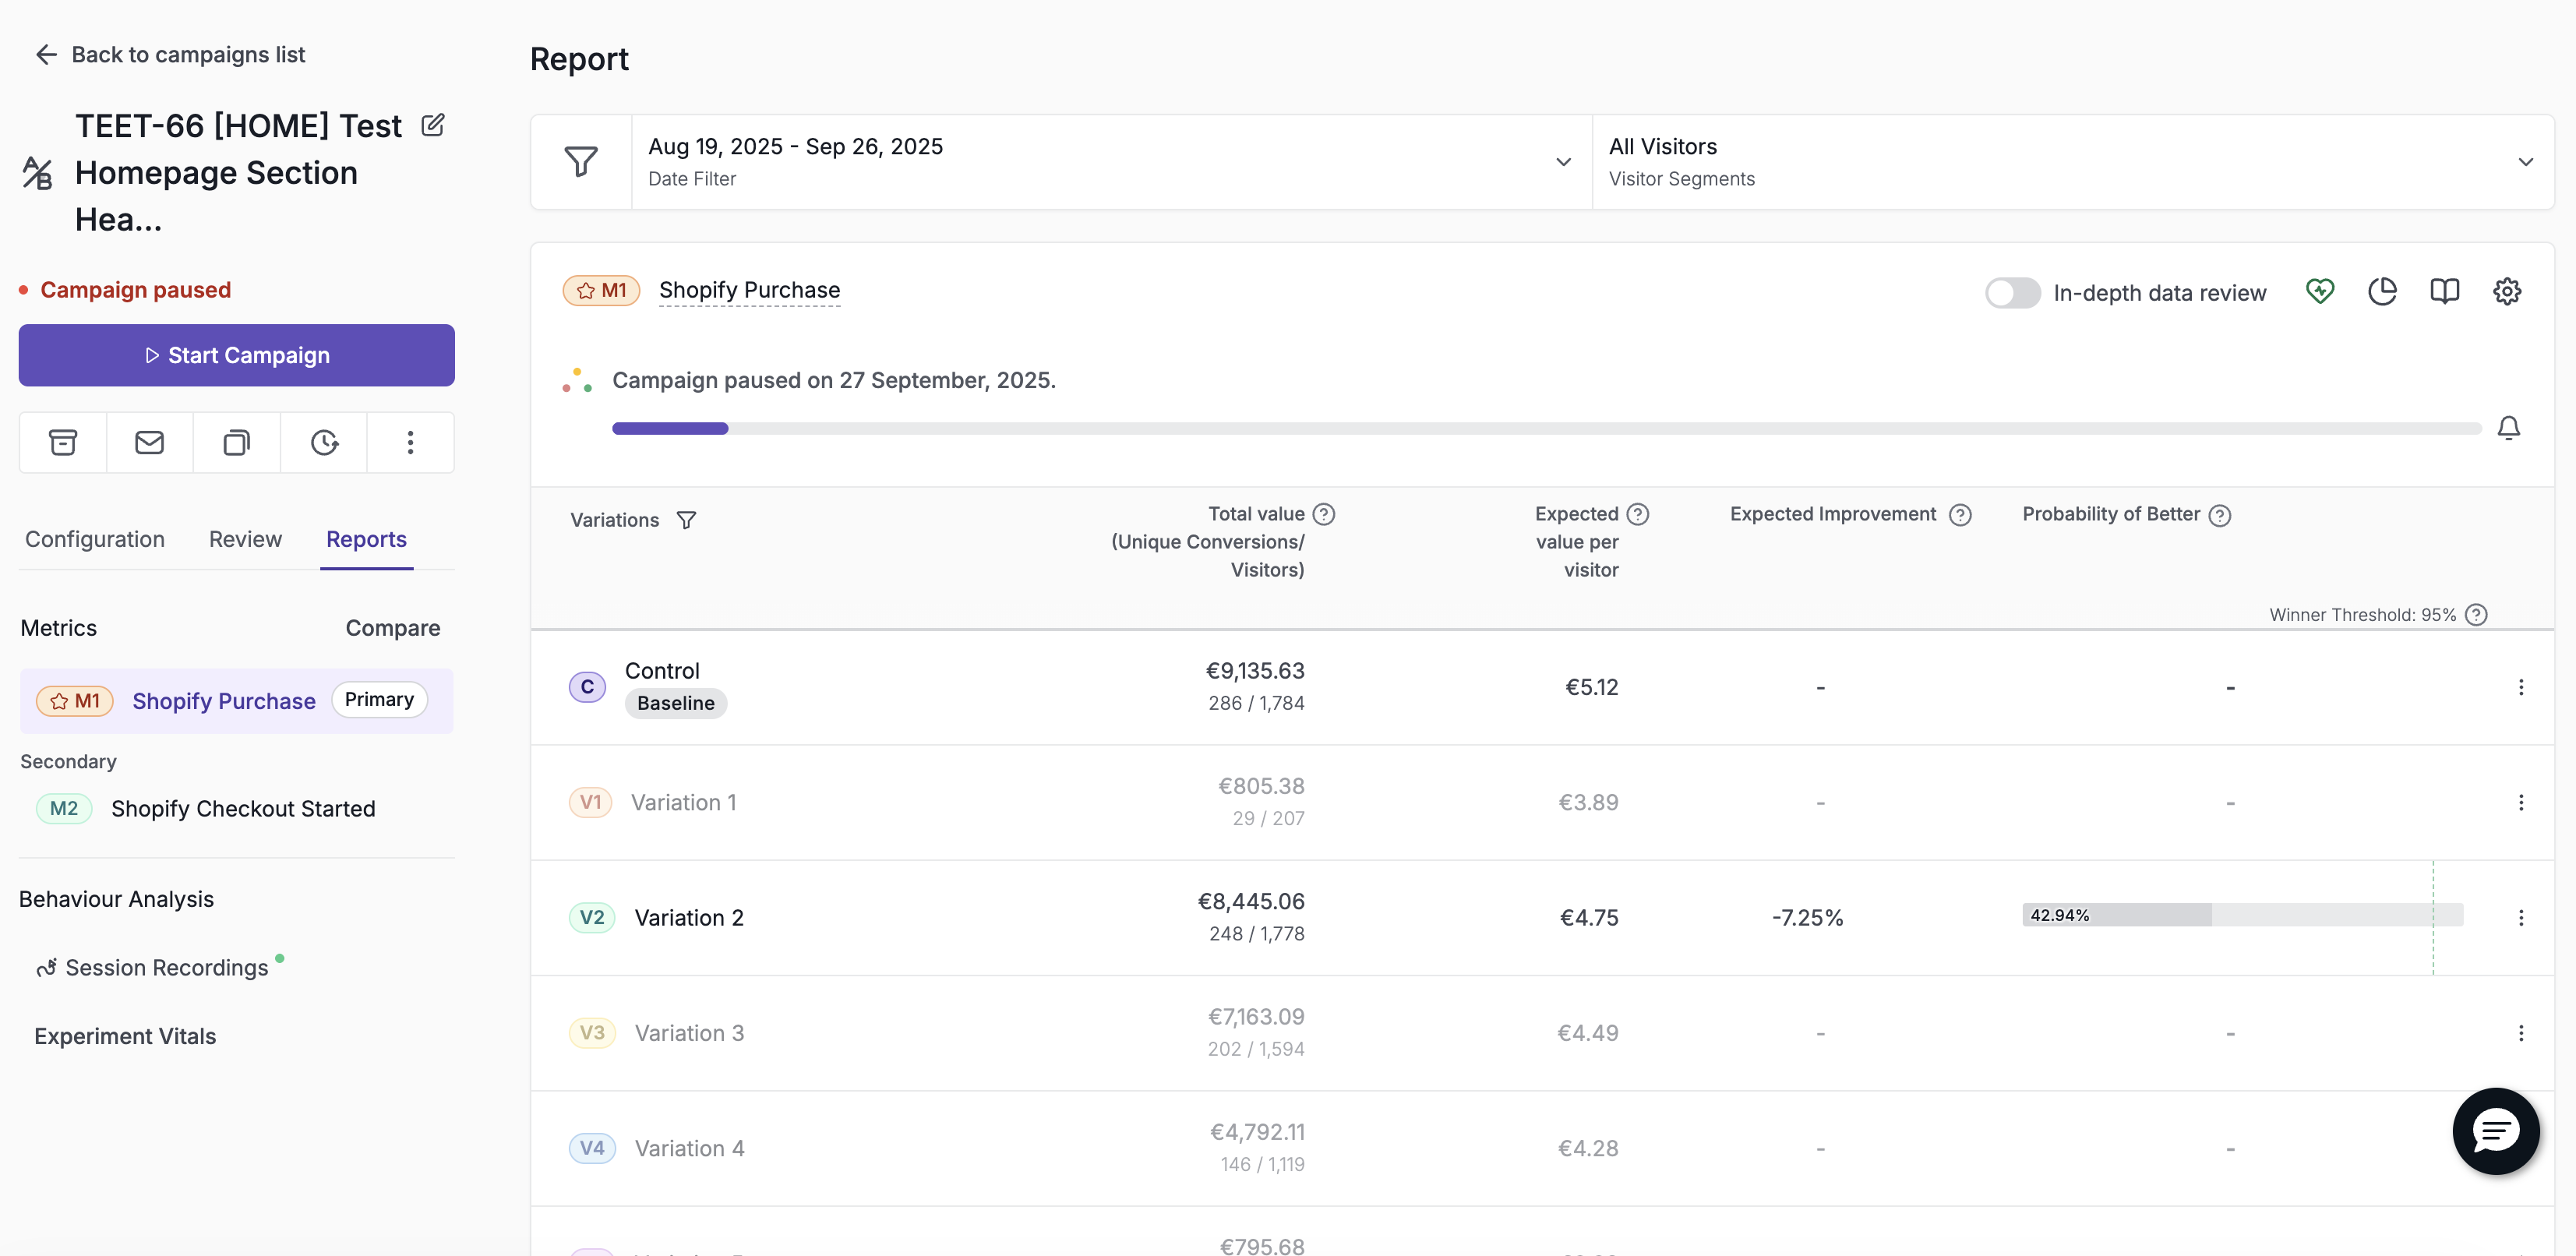Filter variations using funnel icon

tap(686, 520)
